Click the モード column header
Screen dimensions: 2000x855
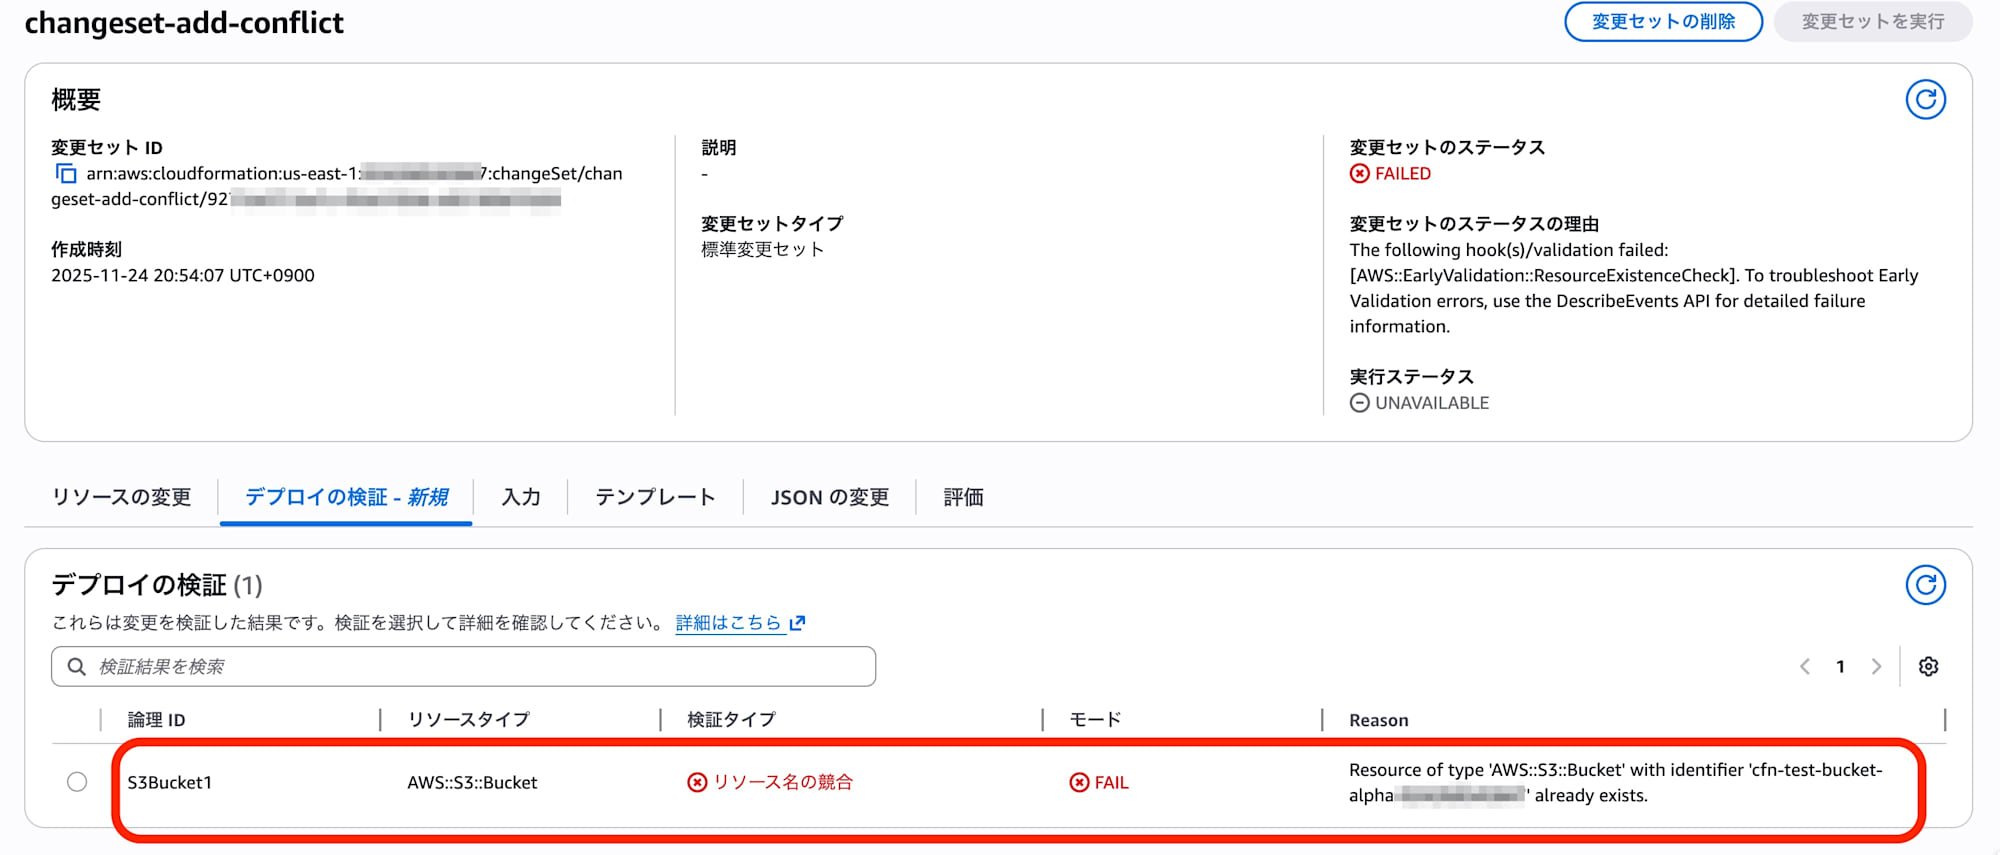click(1095, 720)
